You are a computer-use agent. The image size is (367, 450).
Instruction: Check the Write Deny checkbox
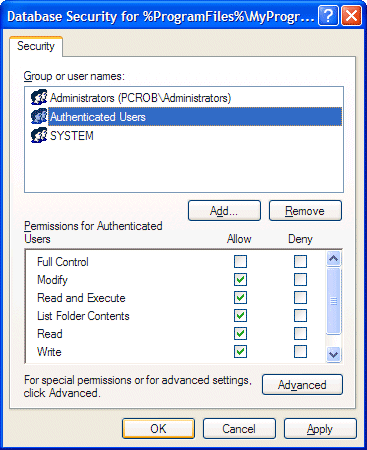tap(300, 352)
